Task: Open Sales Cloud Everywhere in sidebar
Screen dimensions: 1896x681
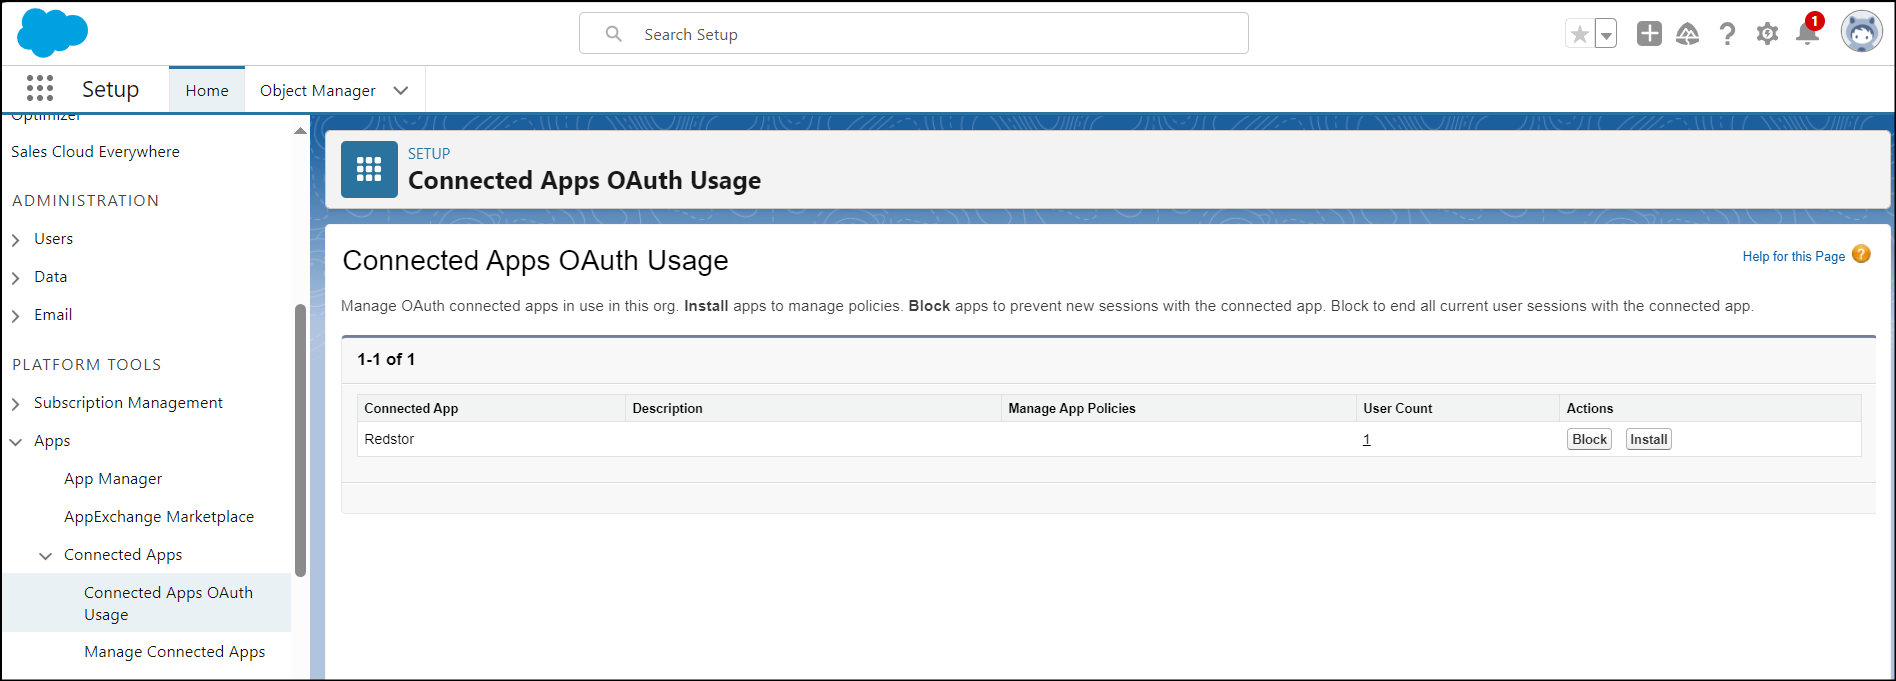Action: [95, 151]
